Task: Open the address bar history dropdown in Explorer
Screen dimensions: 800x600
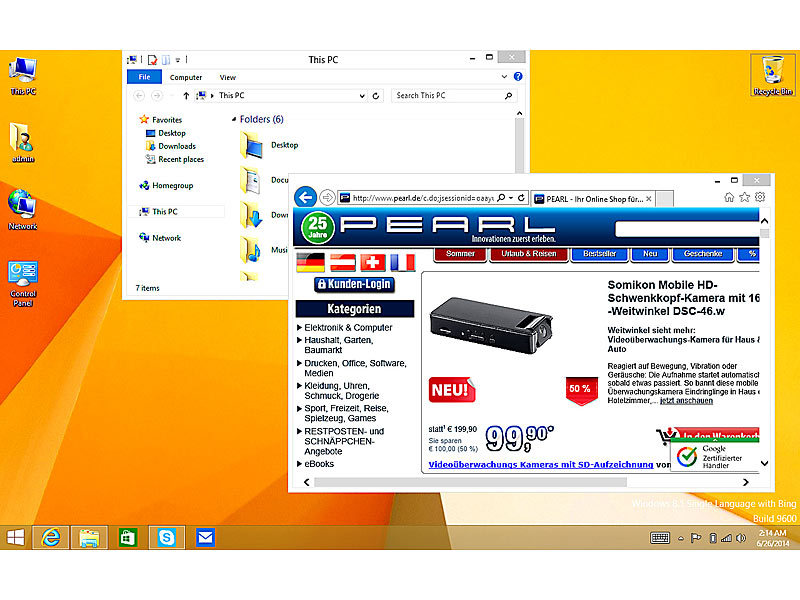Action: [362, 95]
